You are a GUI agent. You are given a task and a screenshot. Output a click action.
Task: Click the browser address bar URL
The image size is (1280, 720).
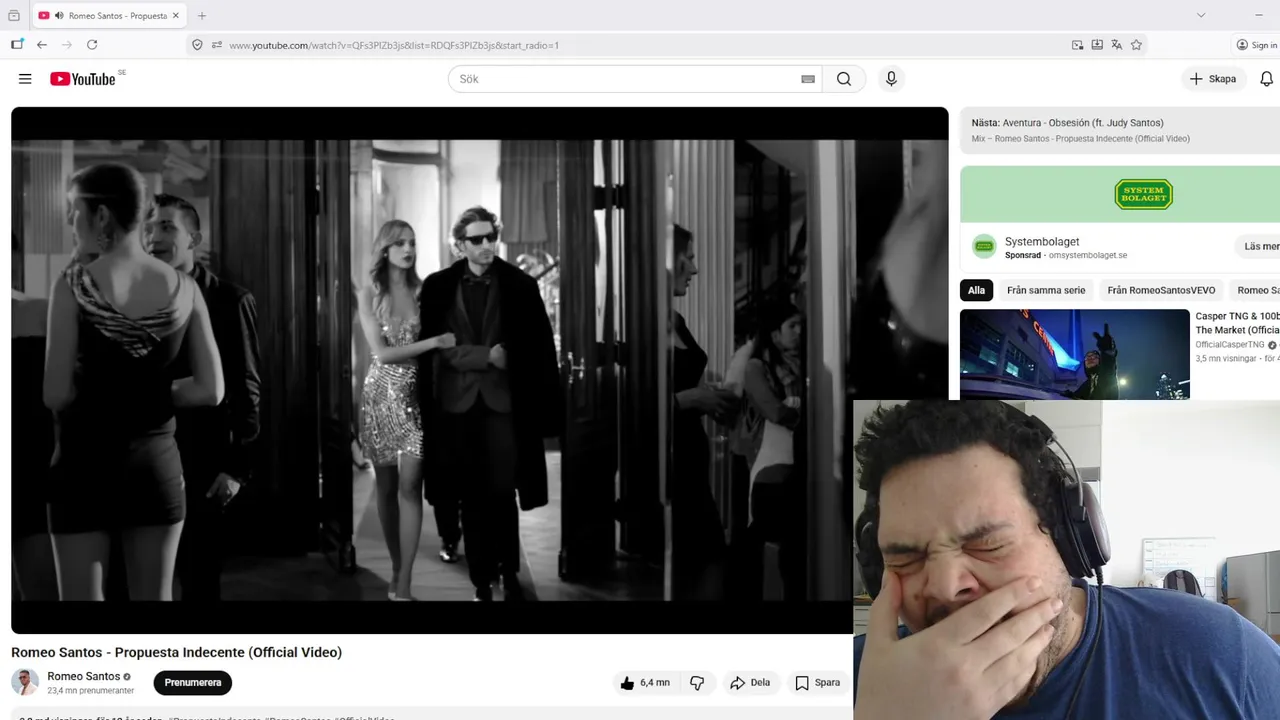click(x=394, y=45)
